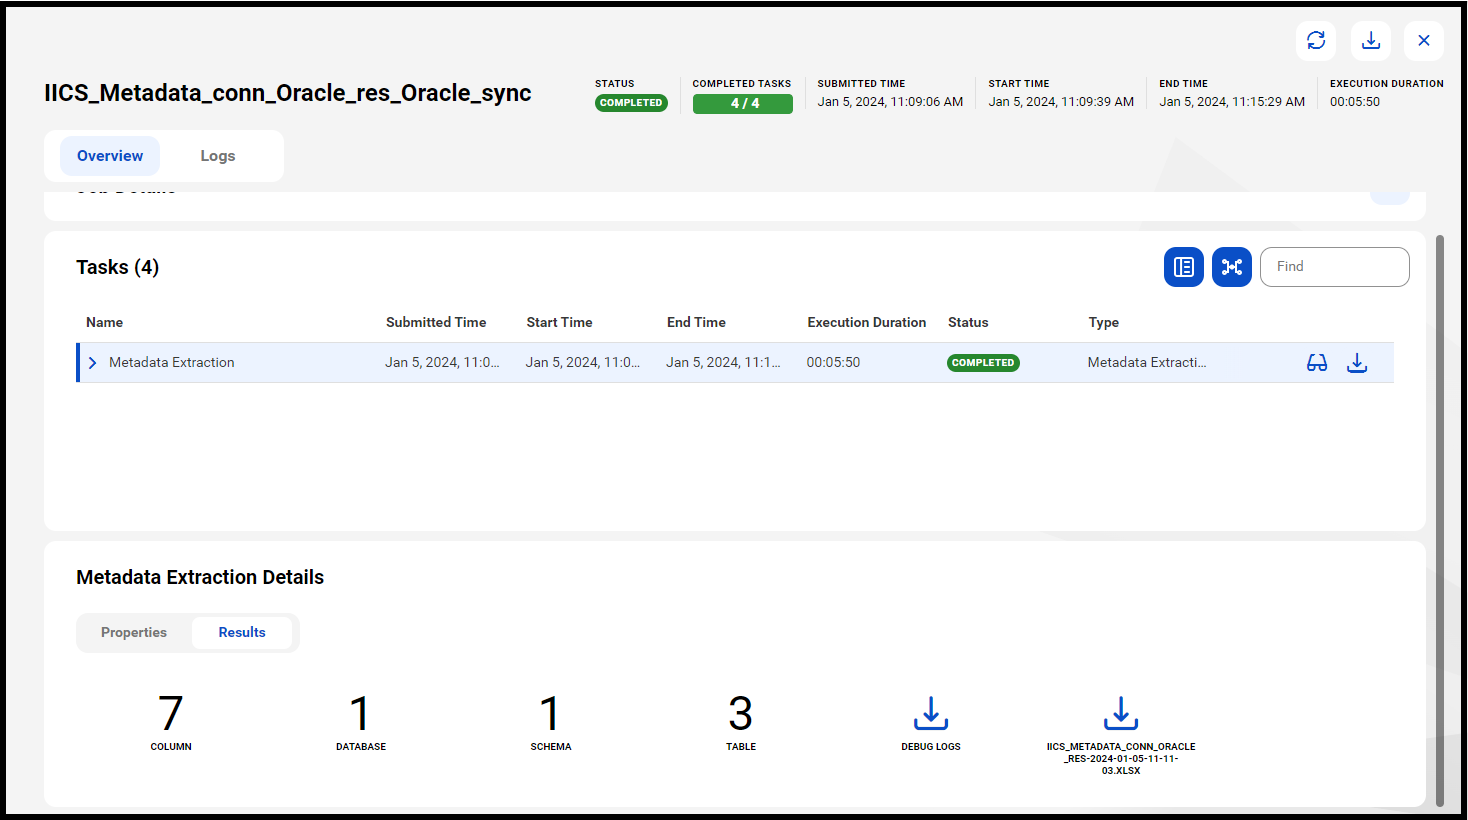This screenshot has height=820, width=1468.
Task: Select the Results tab
Action: (x=242, y=633)
